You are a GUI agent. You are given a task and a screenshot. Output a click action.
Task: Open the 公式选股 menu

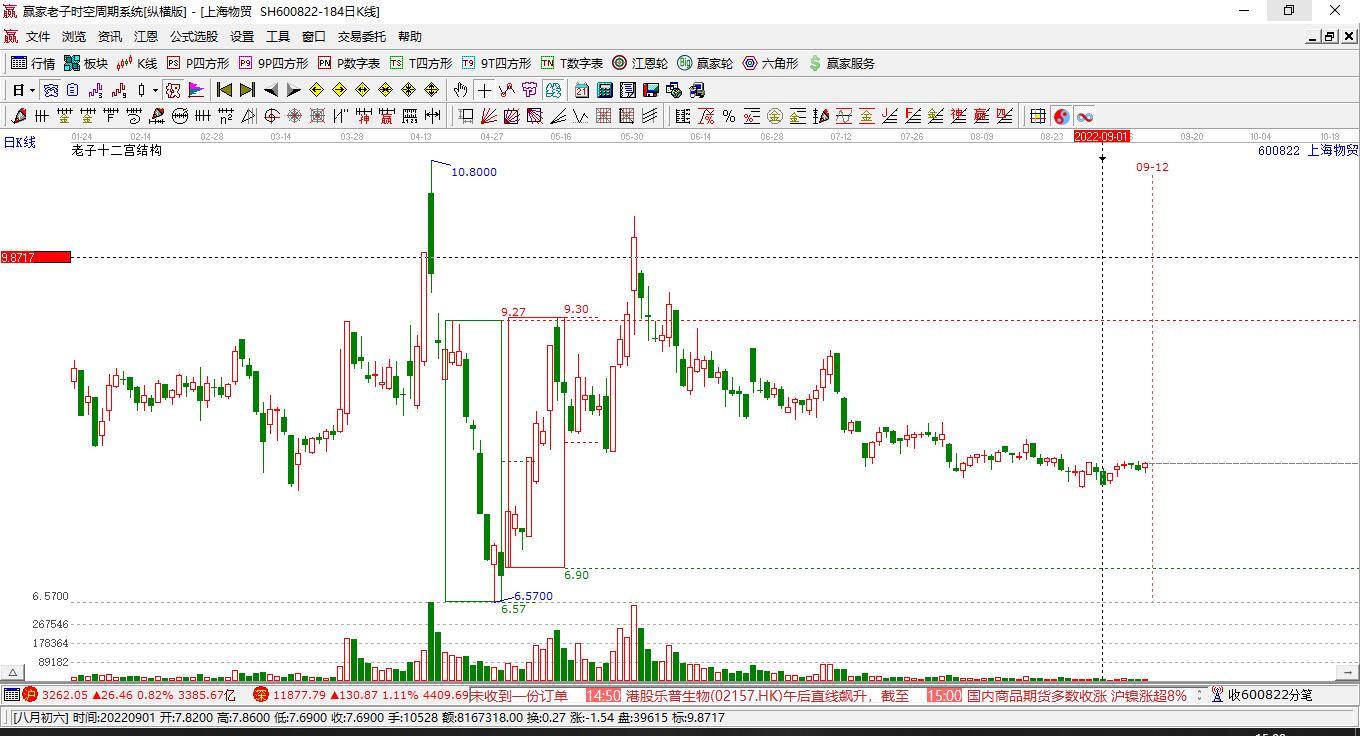pos(194,36)
